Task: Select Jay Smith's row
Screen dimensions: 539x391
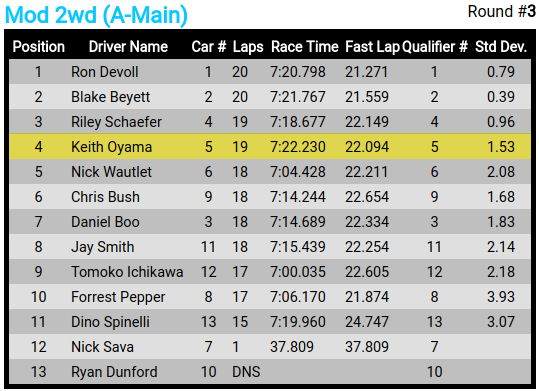Action: (270, 247)
